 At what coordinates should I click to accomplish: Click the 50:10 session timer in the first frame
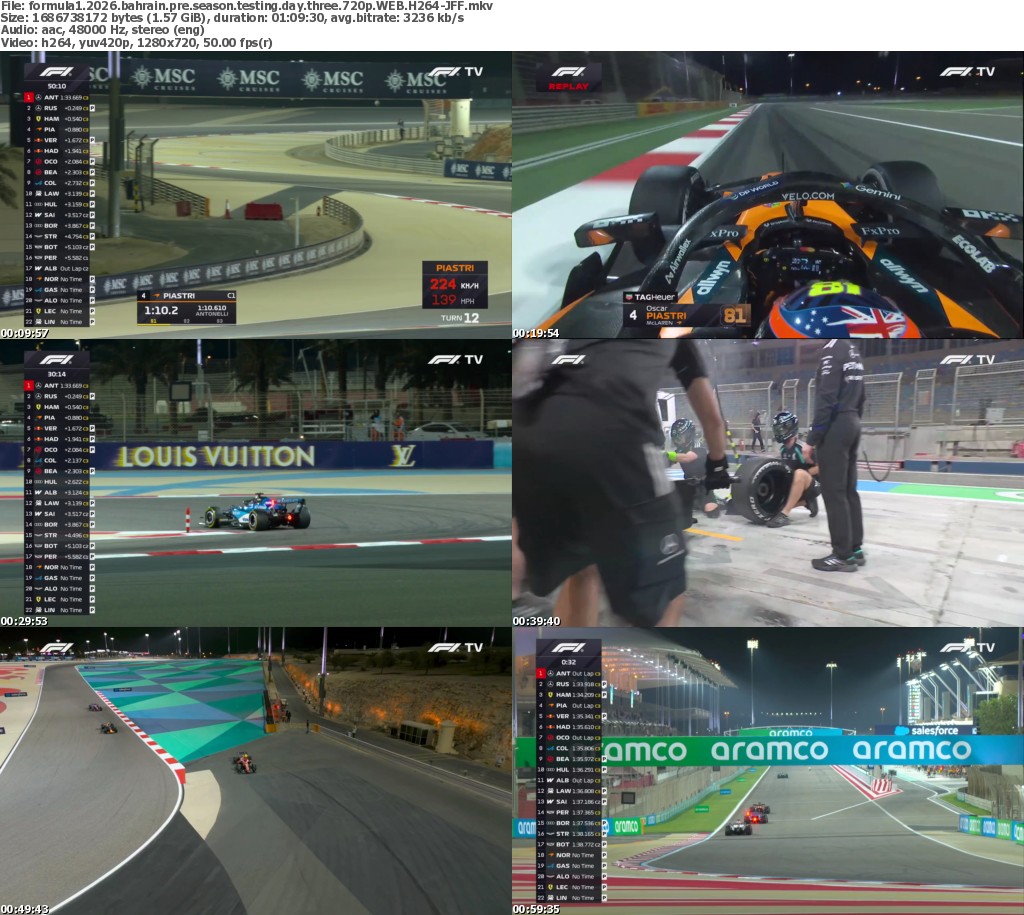coord(56,86)
